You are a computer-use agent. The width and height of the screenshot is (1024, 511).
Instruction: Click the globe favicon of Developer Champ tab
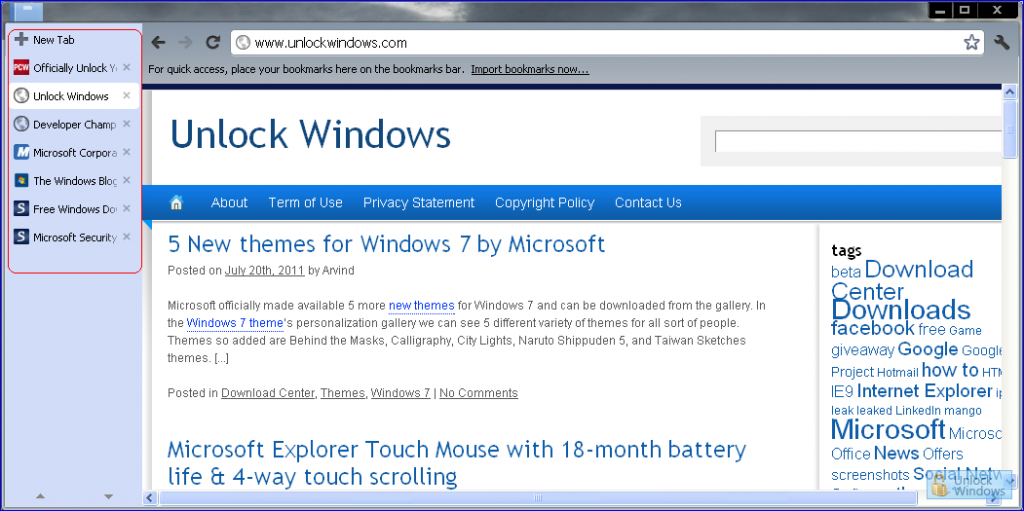coord(22,124)
